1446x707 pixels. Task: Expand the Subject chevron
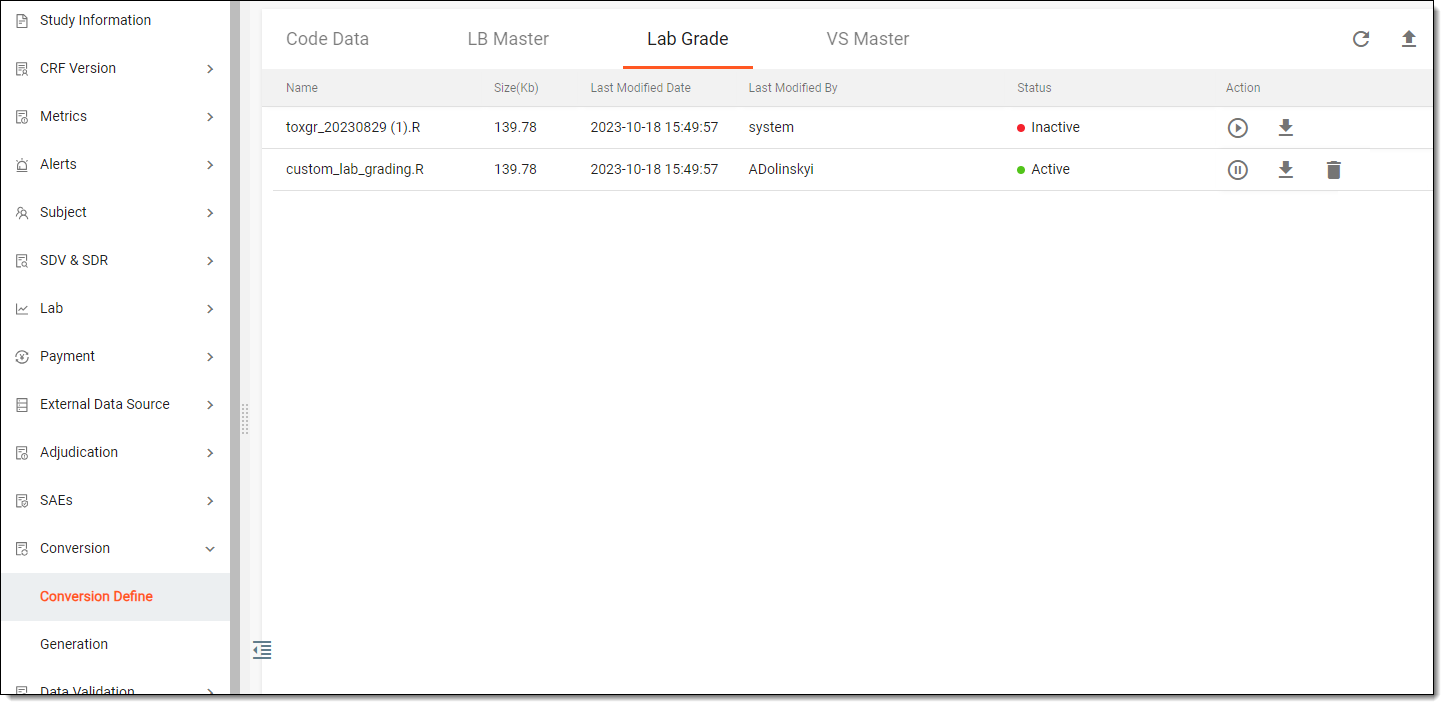pyautogui.click(x=210, y=213)
